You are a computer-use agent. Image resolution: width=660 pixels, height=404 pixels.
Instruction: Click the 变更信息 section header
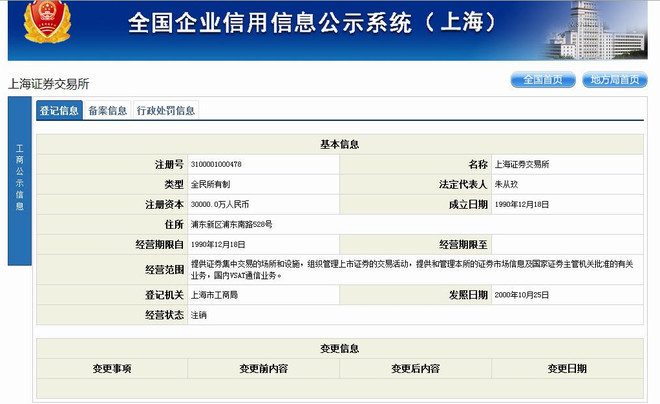click(x=340, y=348)
